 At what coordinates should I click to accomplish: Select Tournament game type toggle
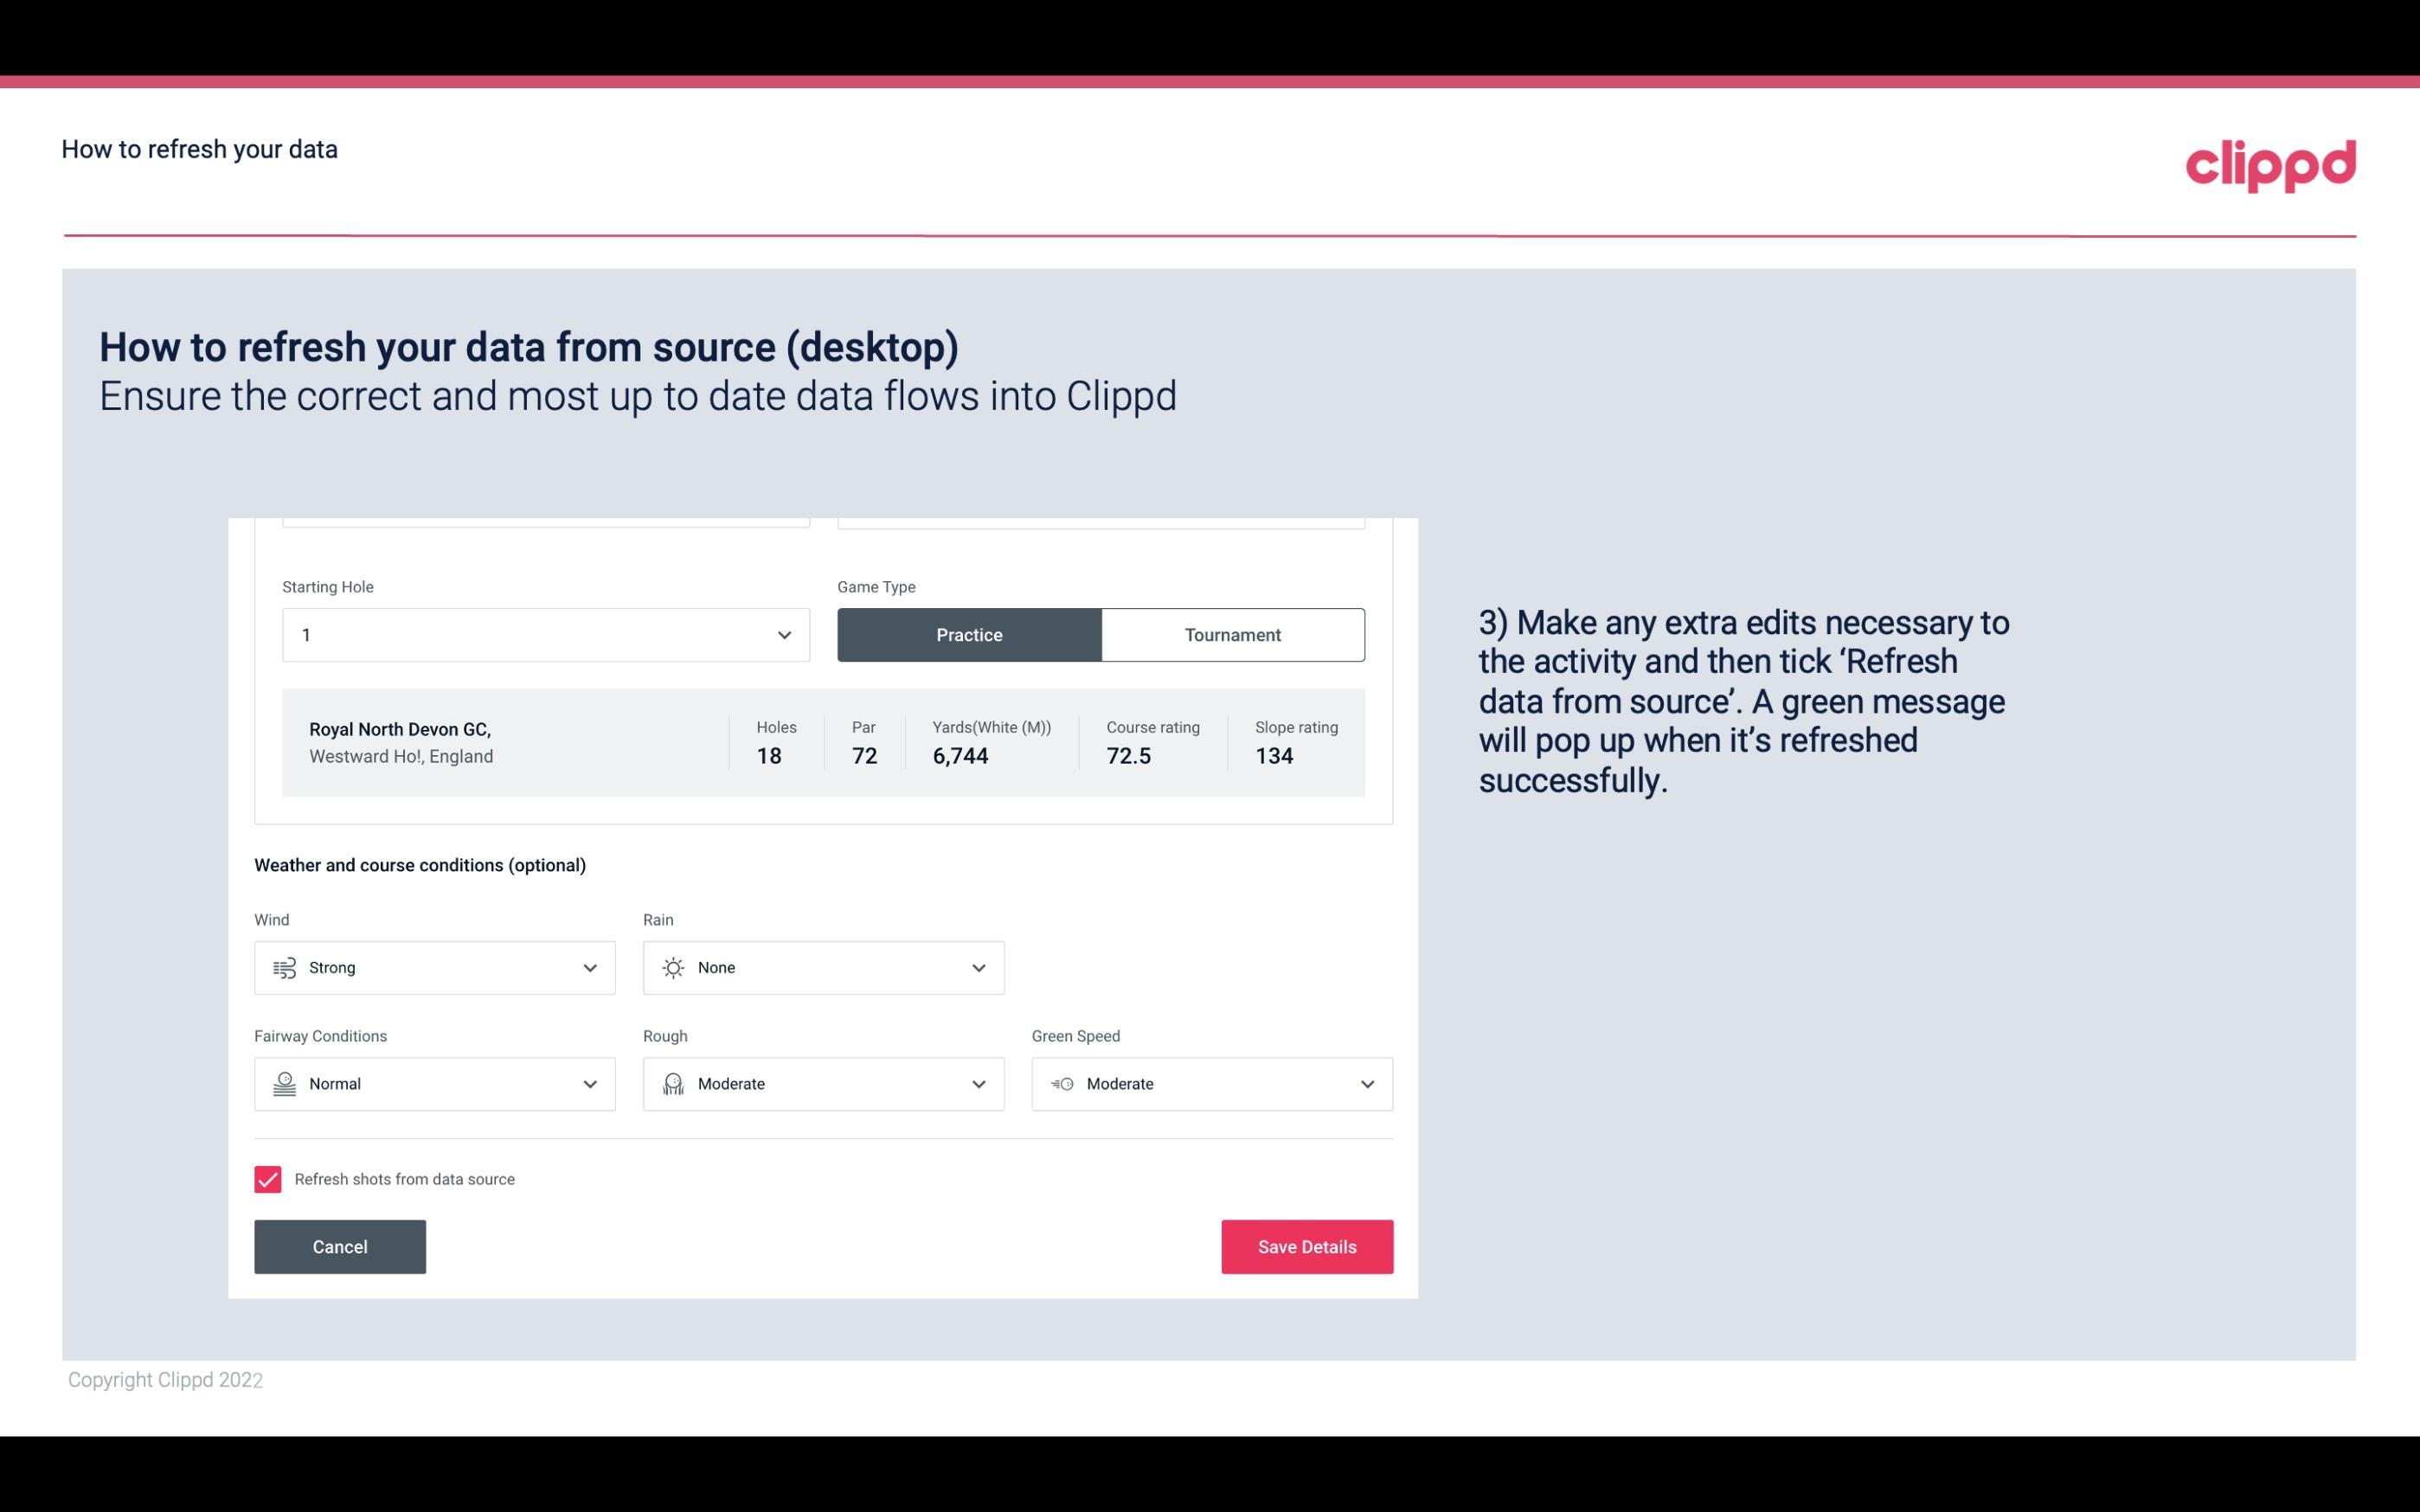[x=1232, y=634]
